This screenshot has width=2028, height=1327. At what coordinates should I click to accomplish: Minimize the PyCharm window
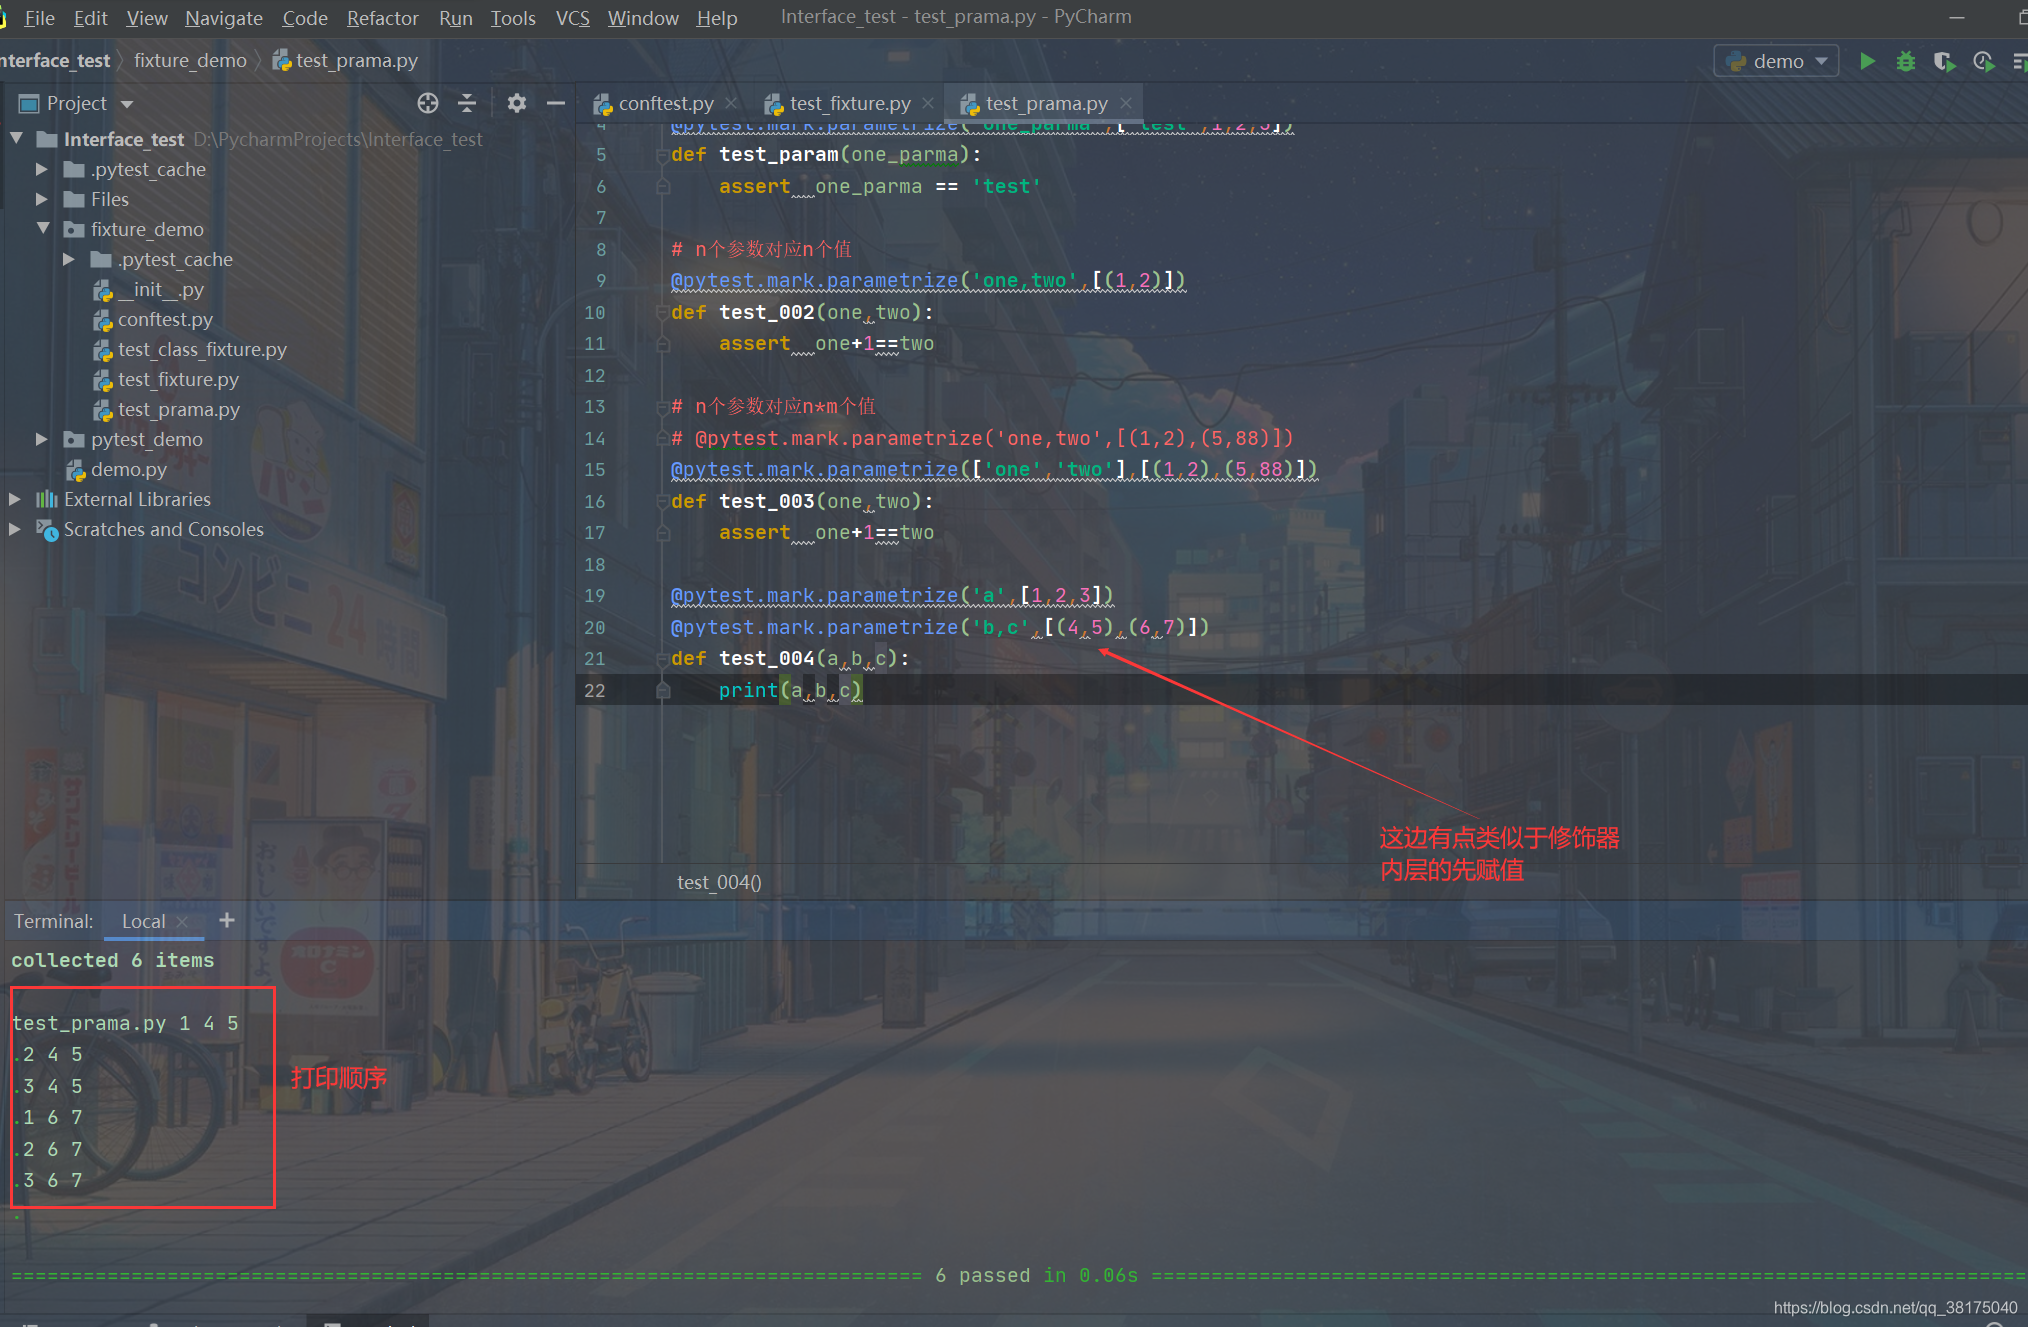click(1957, 18)
